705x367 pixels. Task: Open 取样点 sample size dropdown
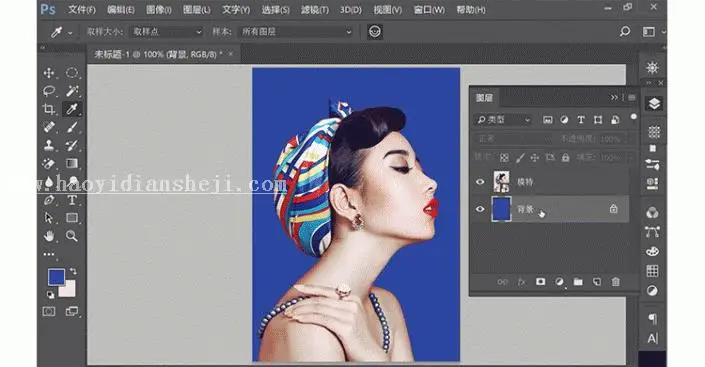[166, 31]
